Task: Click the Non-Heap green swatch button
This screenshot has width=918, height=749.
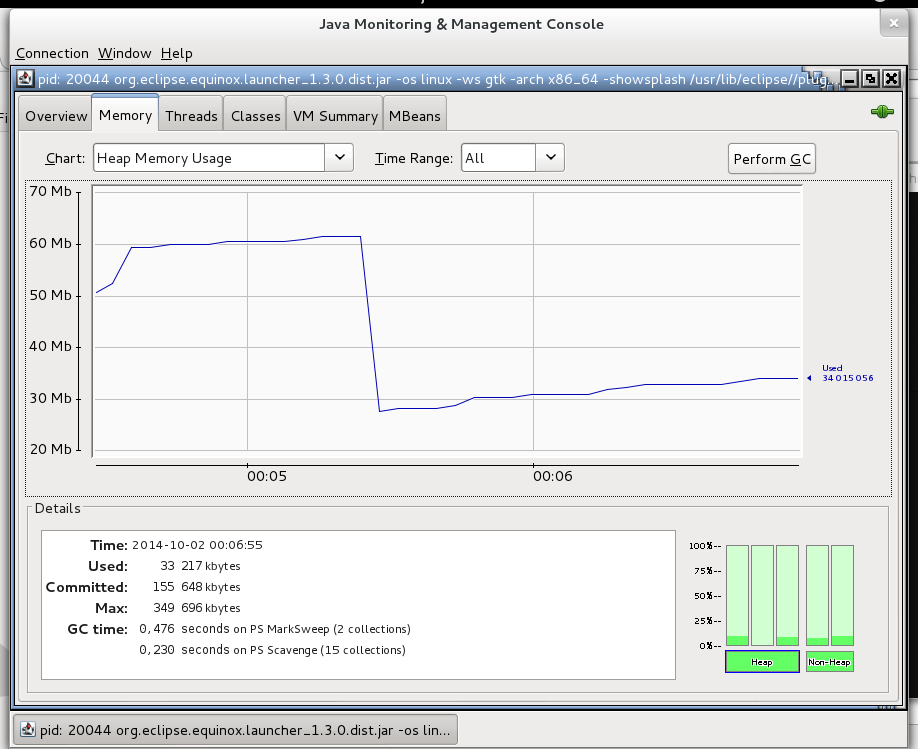Action: point(829,662)
